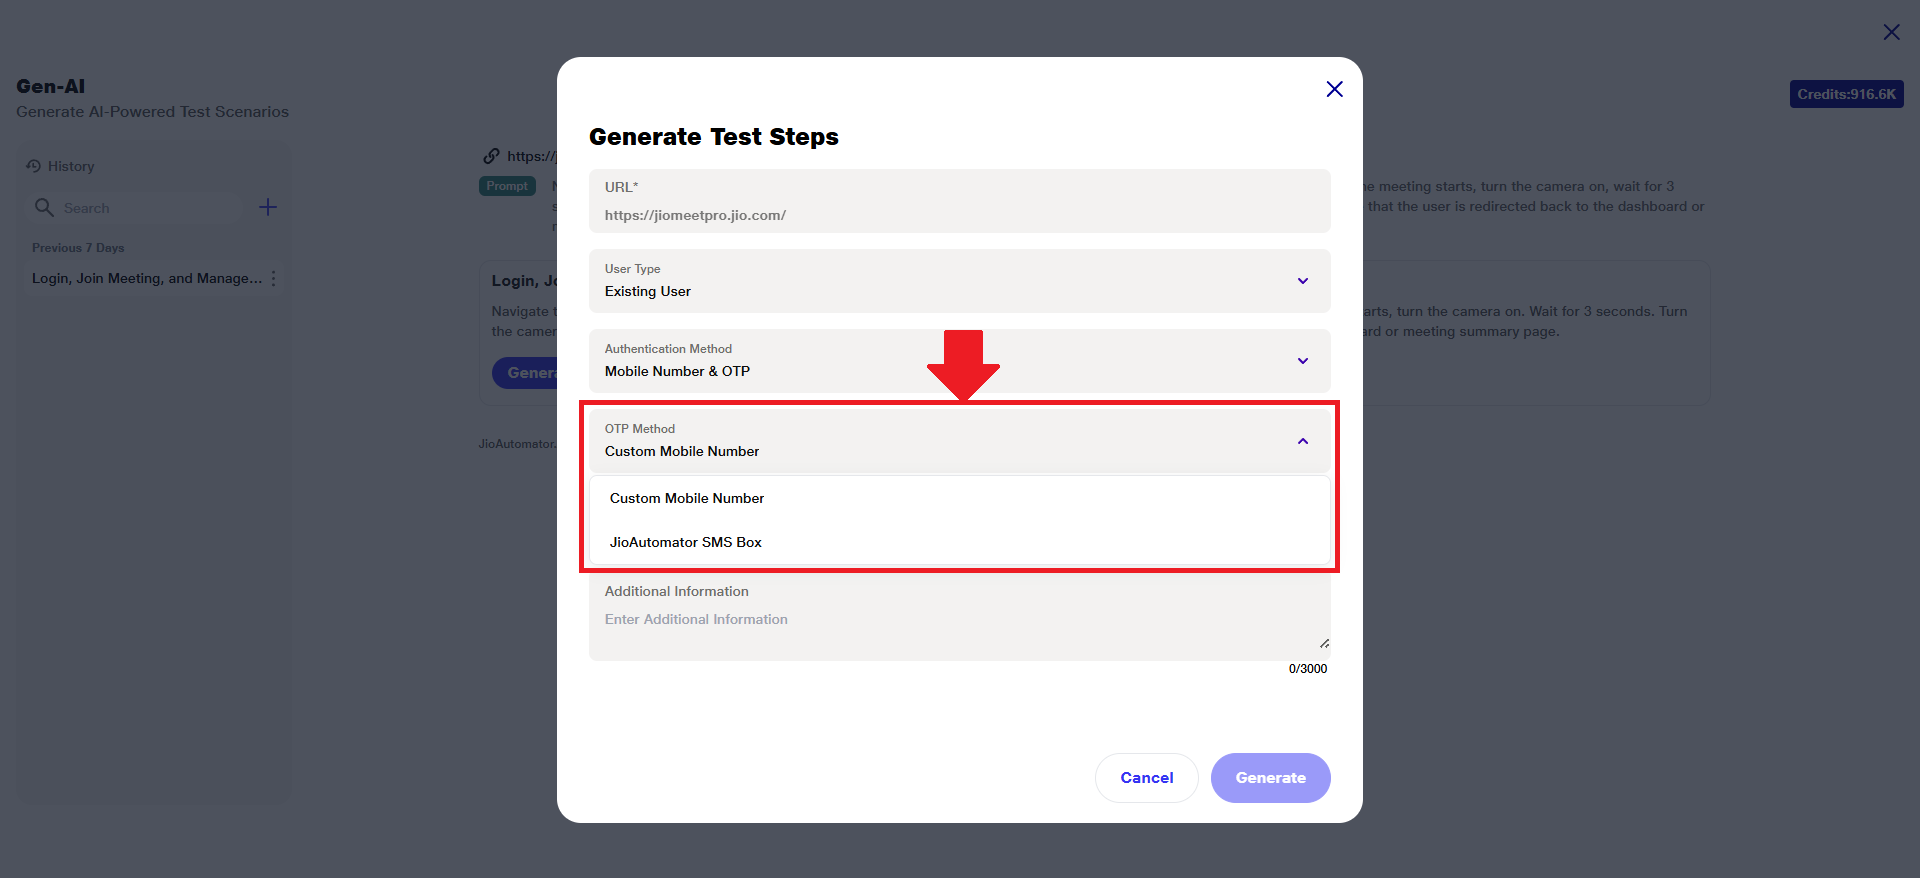This screenshot has height=878, width=1920.
Task: Close the Generate Test Steps dialog
Action: 1334,89
